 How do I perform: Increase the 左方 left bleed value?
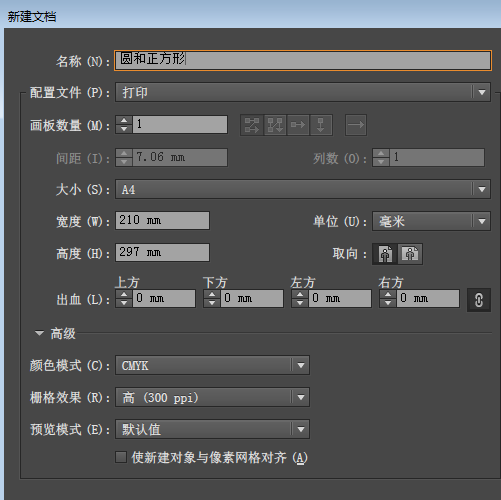click(x=300, y=294)
